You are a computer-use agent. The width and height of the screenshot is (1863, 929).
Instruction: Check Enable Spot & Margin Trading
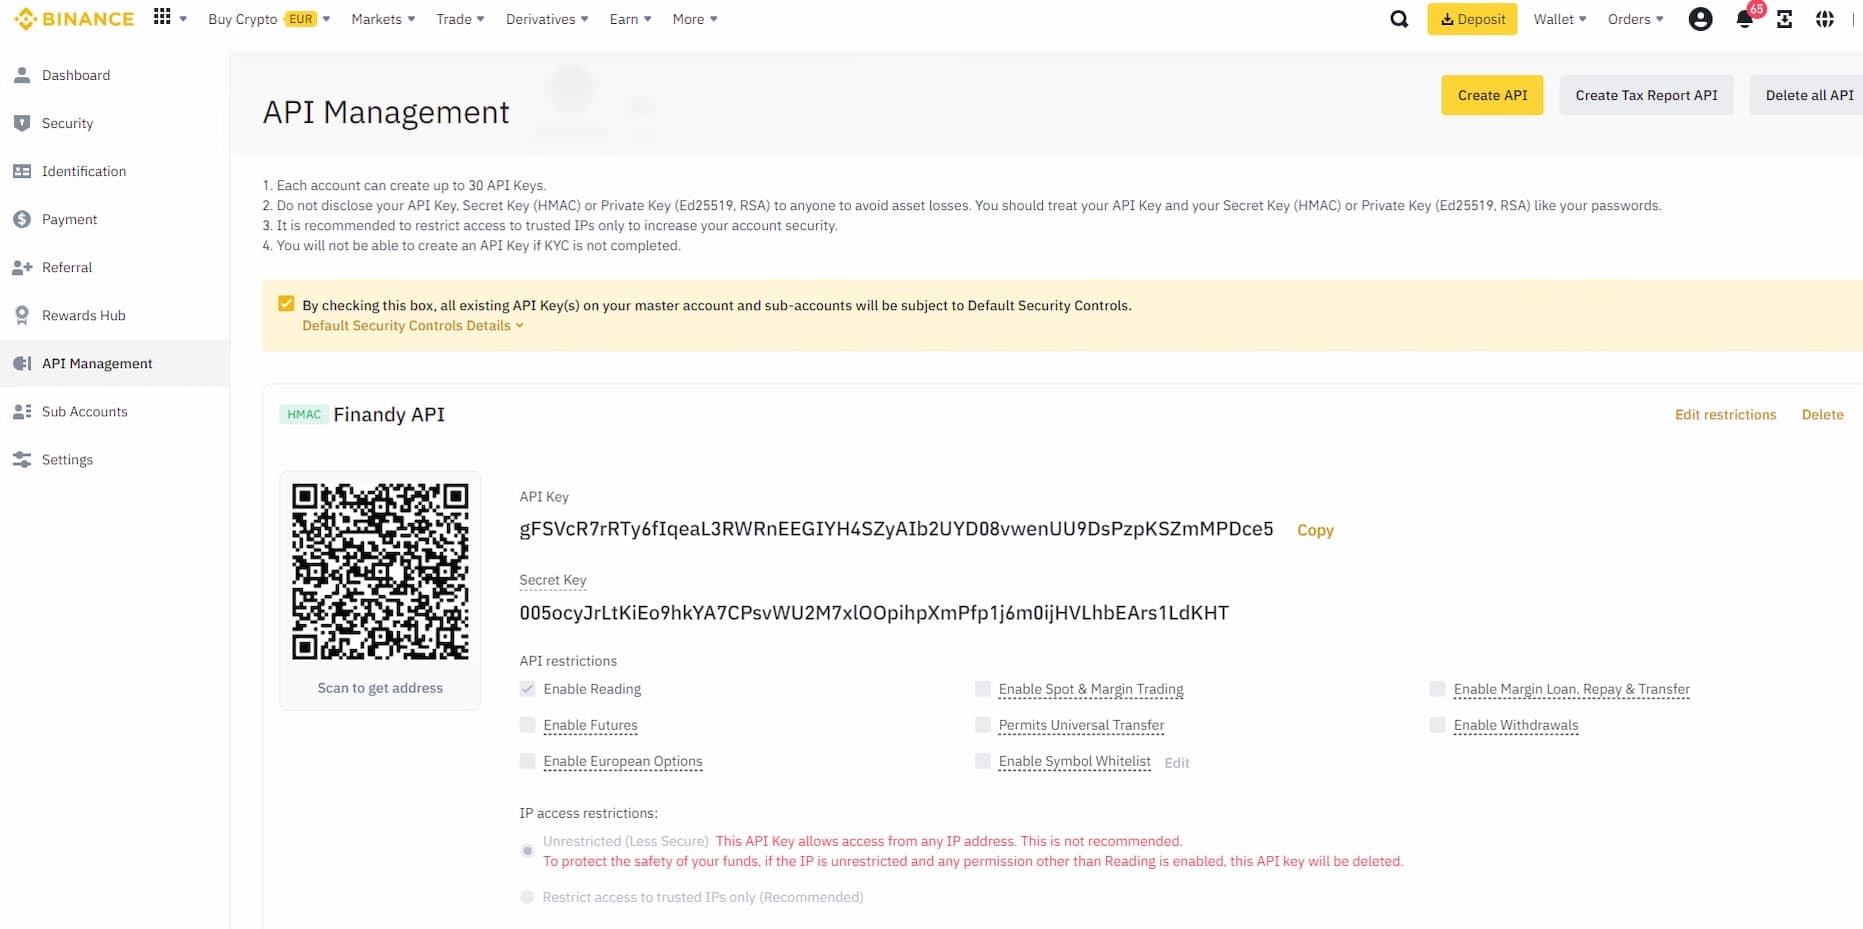[982, 689]
